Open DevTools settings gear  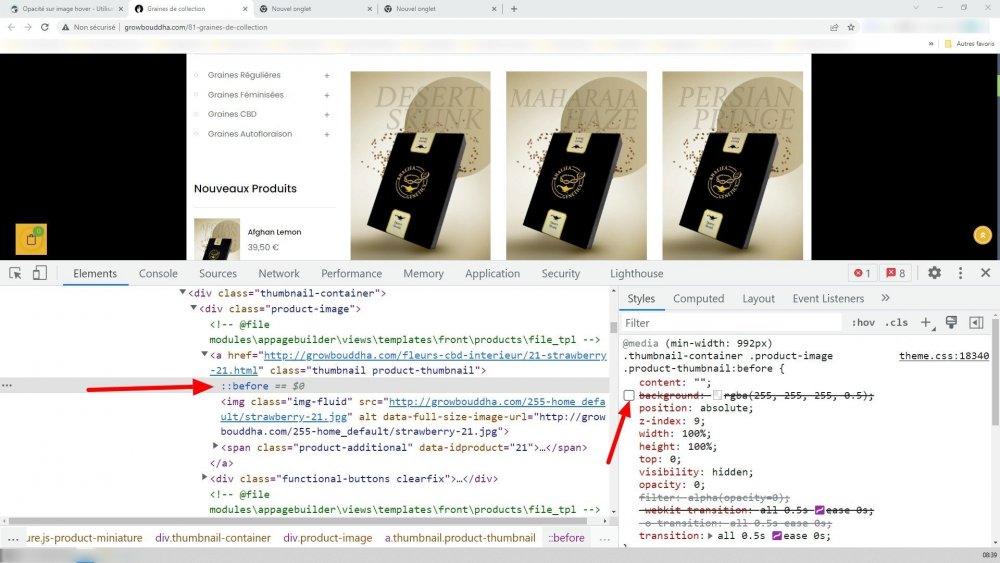pyautogui.click(x=934, y=273)
